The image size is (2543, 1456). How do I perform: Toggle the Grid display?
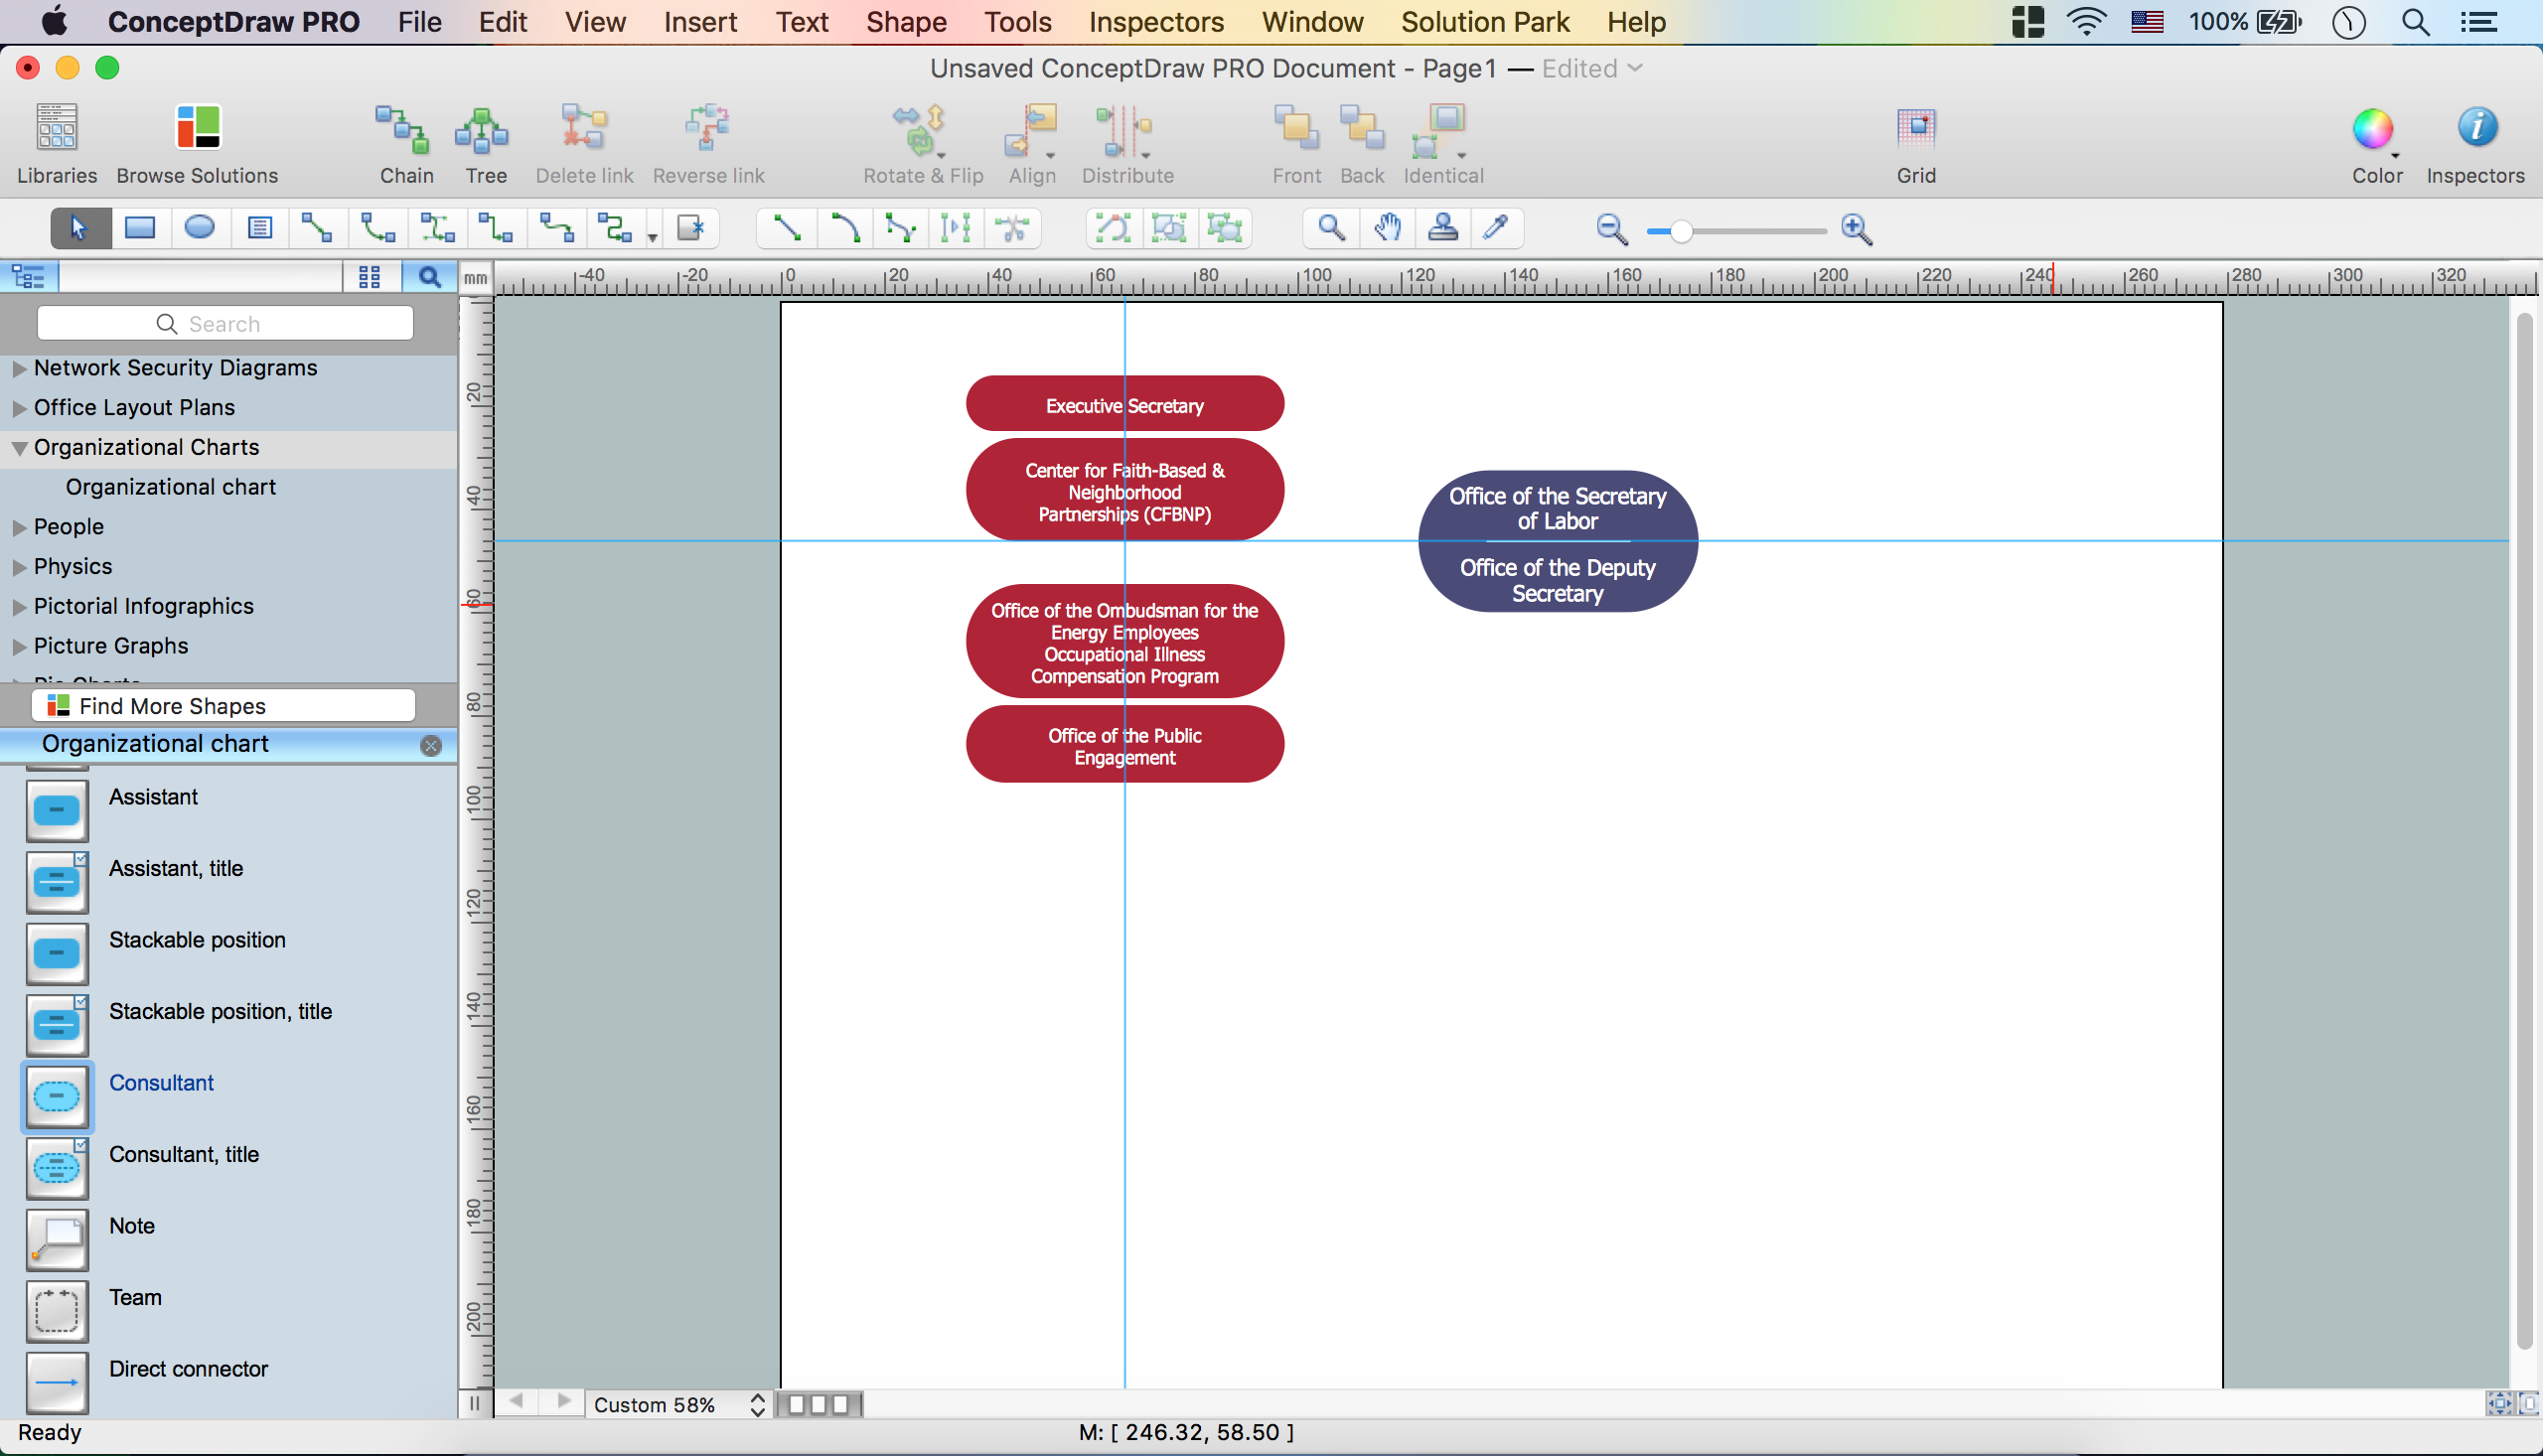(x=1915, y=128)
